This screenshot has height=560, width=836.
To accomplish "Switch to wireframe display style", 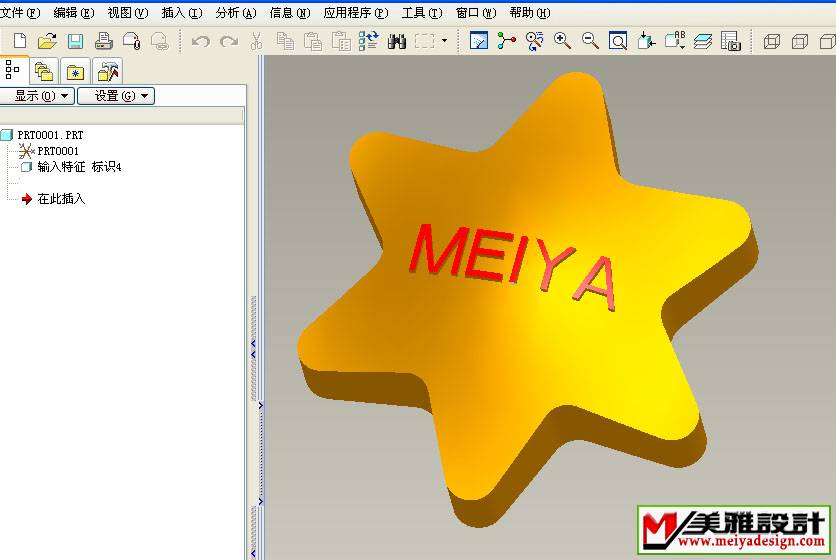I will click(x=771, y=41).
